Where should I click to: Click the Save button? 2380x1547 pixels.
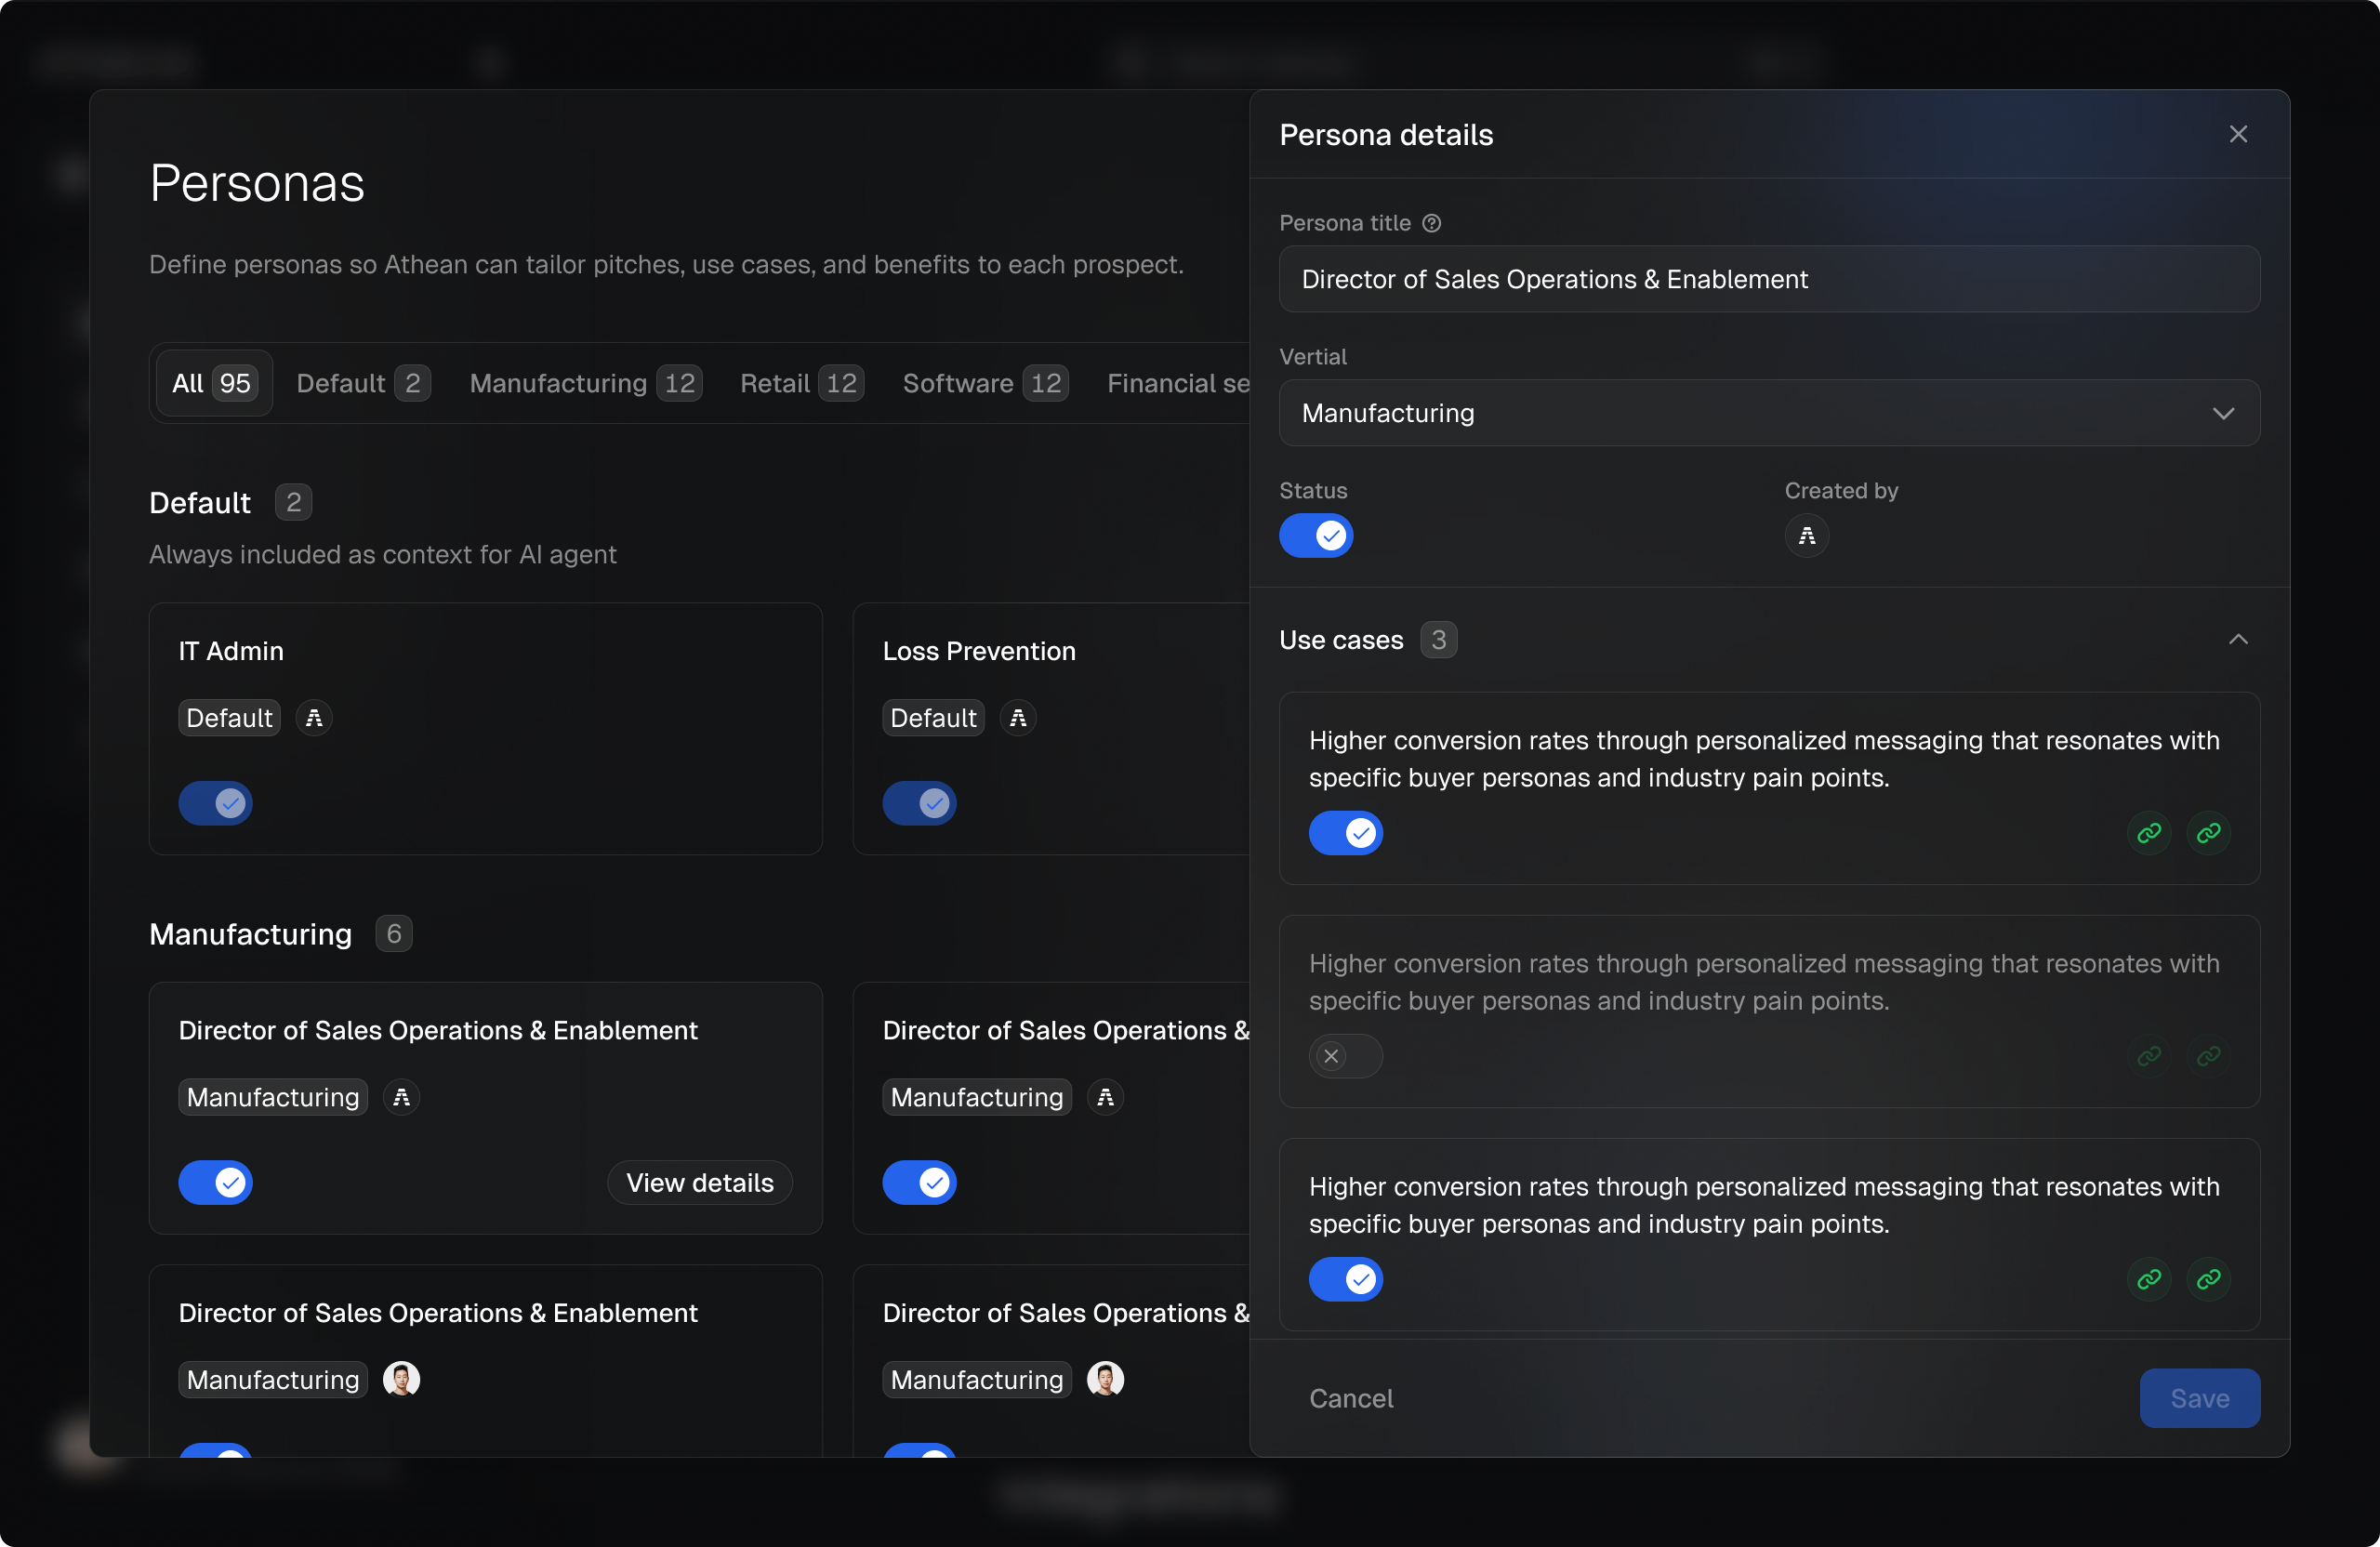[2199, 1398]
